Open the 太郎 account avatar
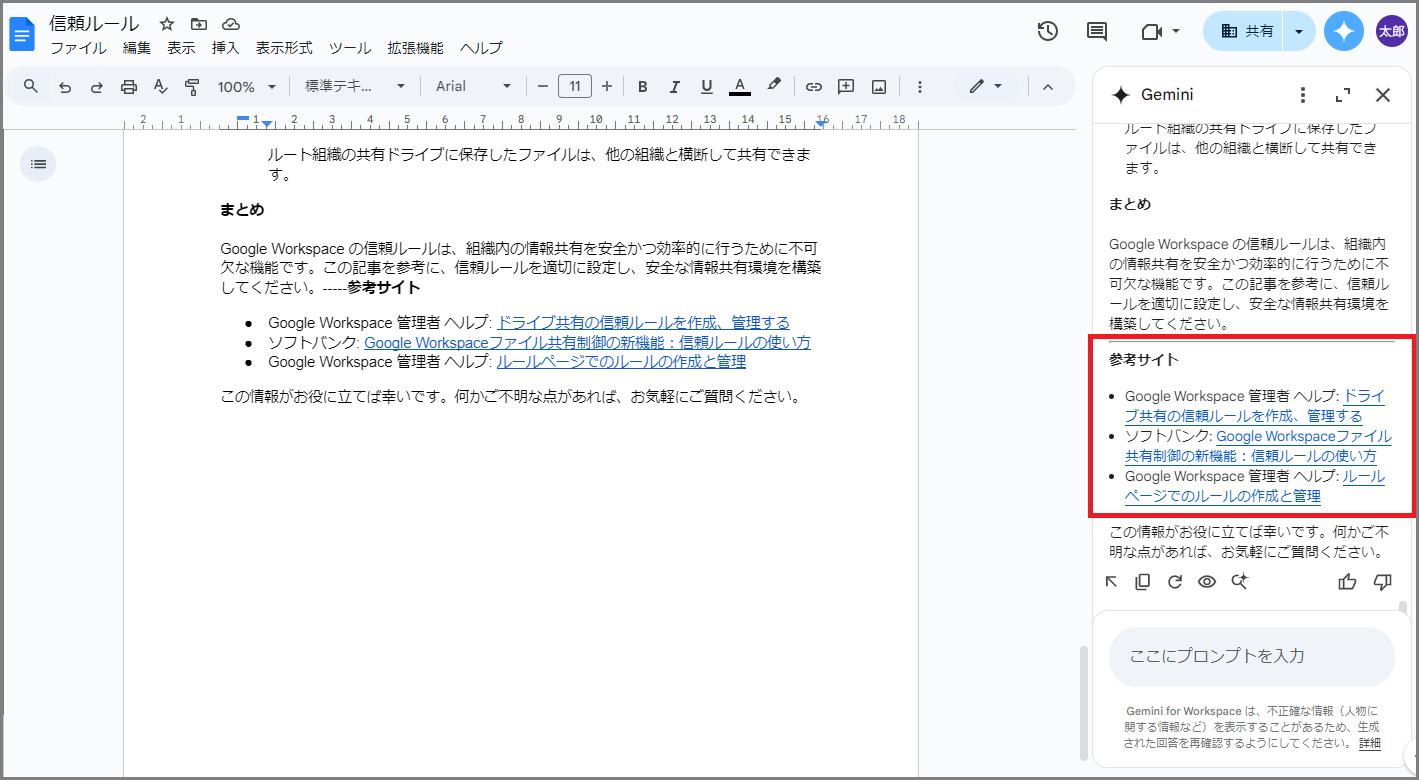This screenshot has height=780, width=1419. click(x=1391, y=31)
